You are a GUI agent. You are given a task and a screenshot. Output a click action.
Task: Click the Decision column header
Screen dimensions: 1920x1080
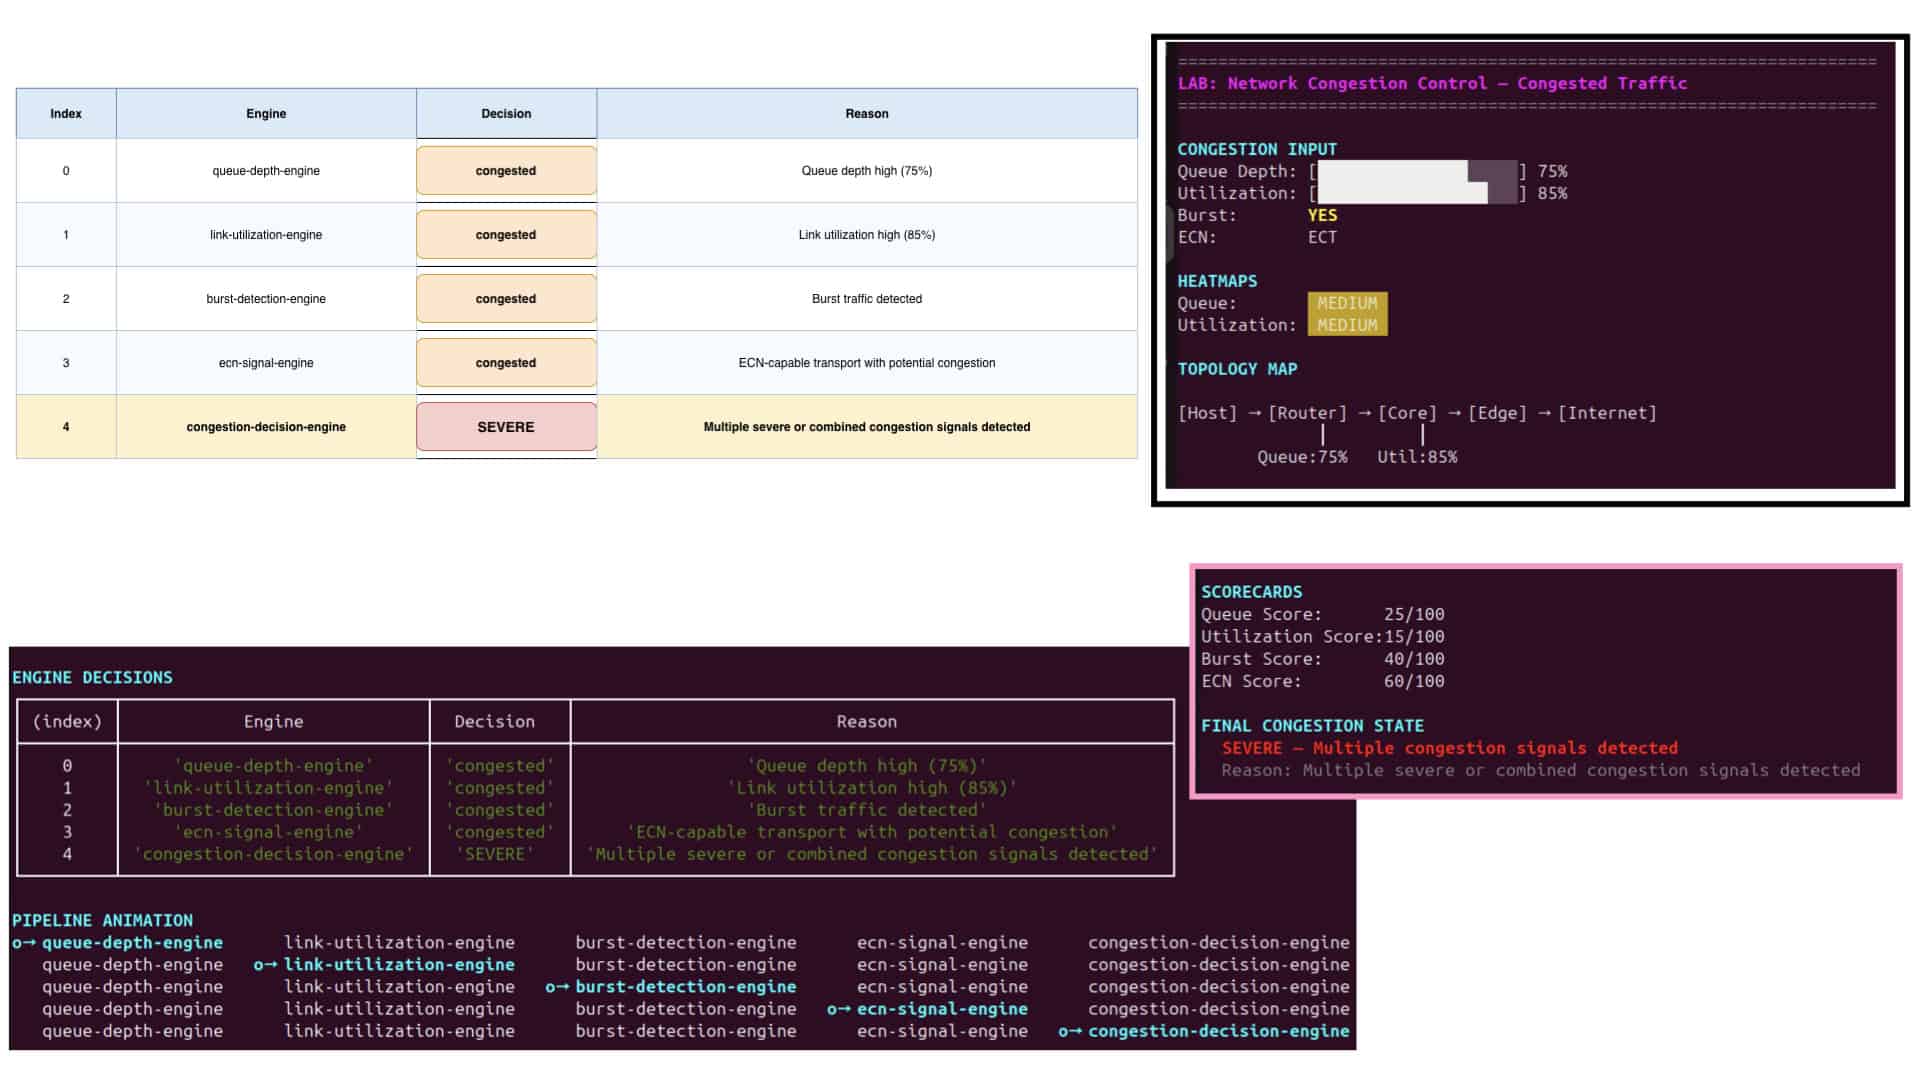tap(506, 113)
